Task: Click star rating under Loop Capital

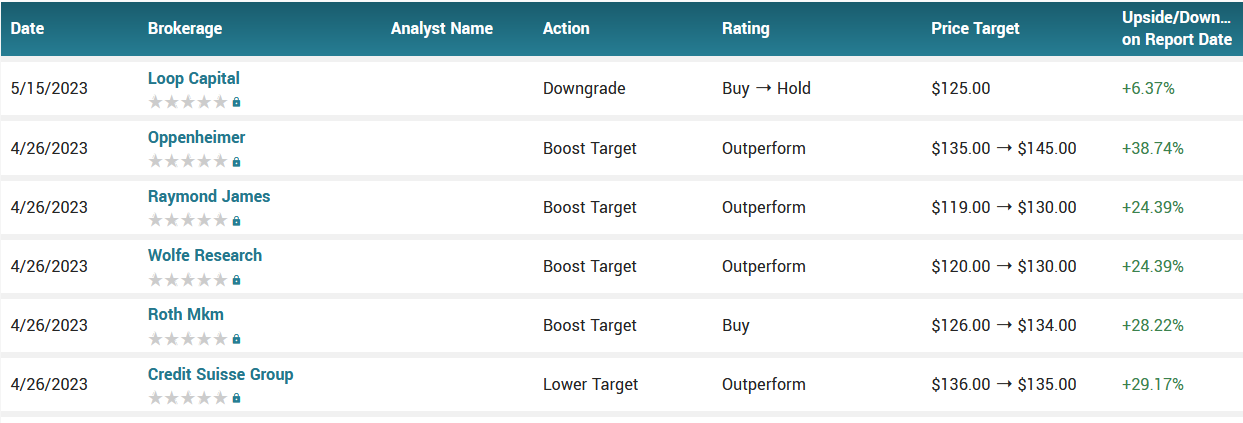Action: (188, 102)
